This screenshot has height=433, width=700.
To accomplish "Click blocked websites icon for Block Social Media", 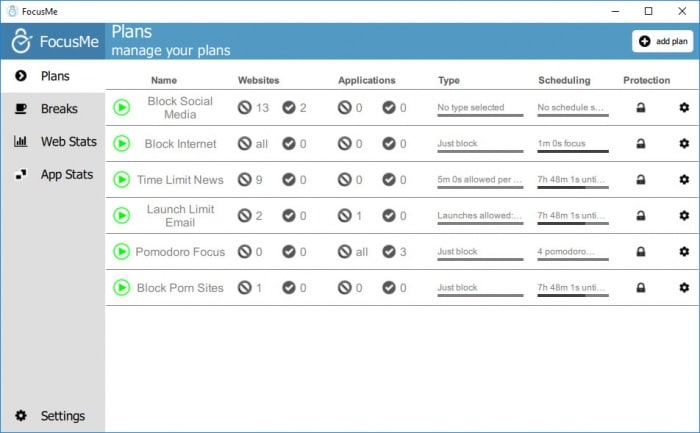I will click(245, 108).
